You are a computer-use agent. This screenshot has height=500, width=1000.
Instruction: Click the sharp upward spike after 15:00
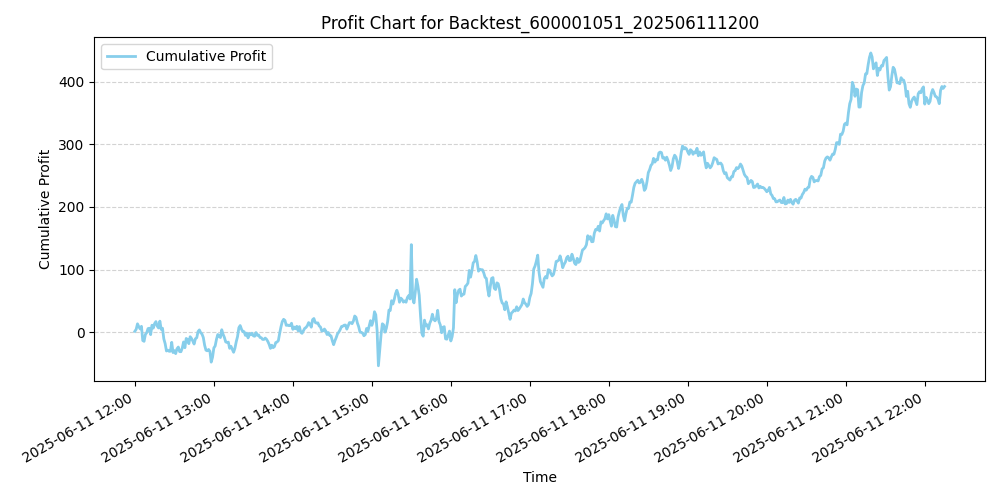[411, 244]
